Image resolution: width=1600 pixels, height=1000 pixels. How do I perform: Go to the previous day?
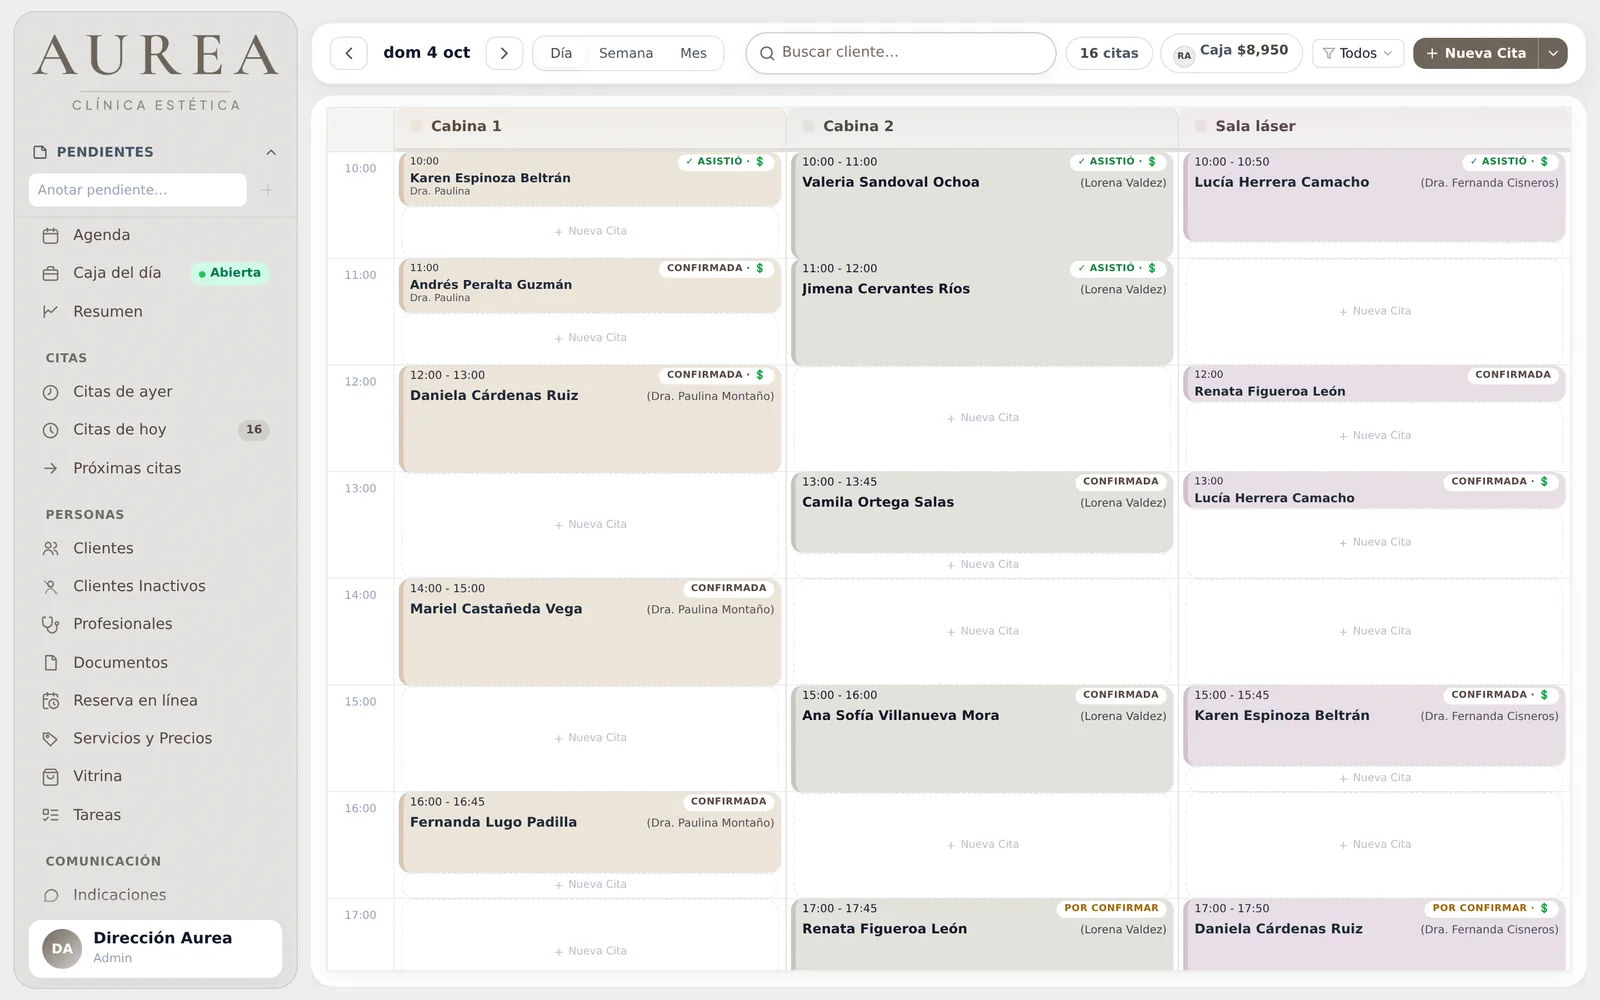(x=349, y=53)
